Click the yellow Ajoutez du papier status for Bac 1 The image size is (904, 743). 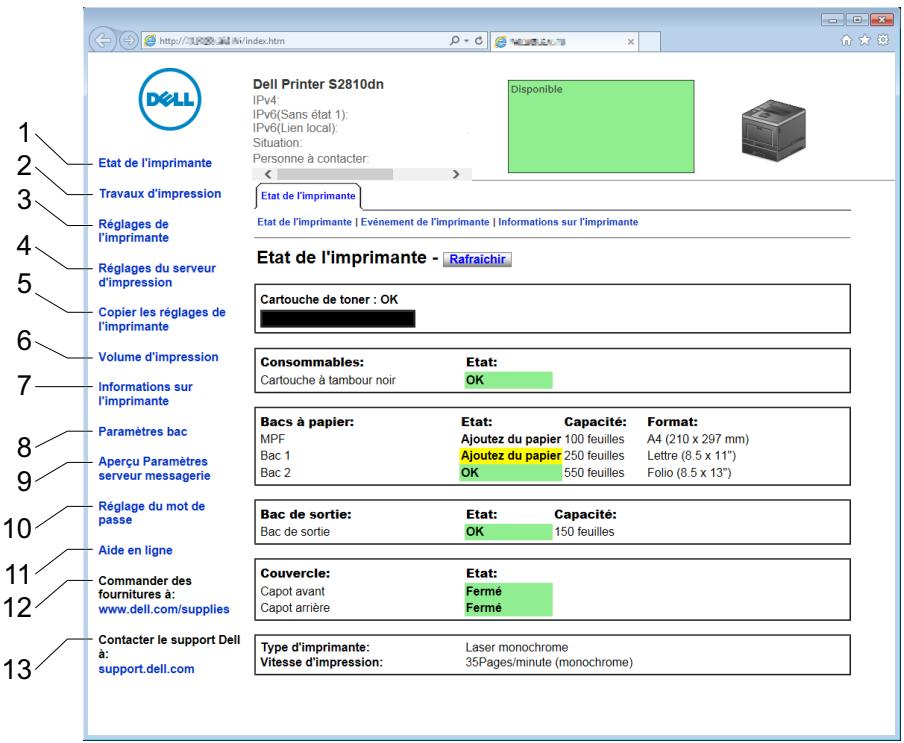(x=511, y=455)
